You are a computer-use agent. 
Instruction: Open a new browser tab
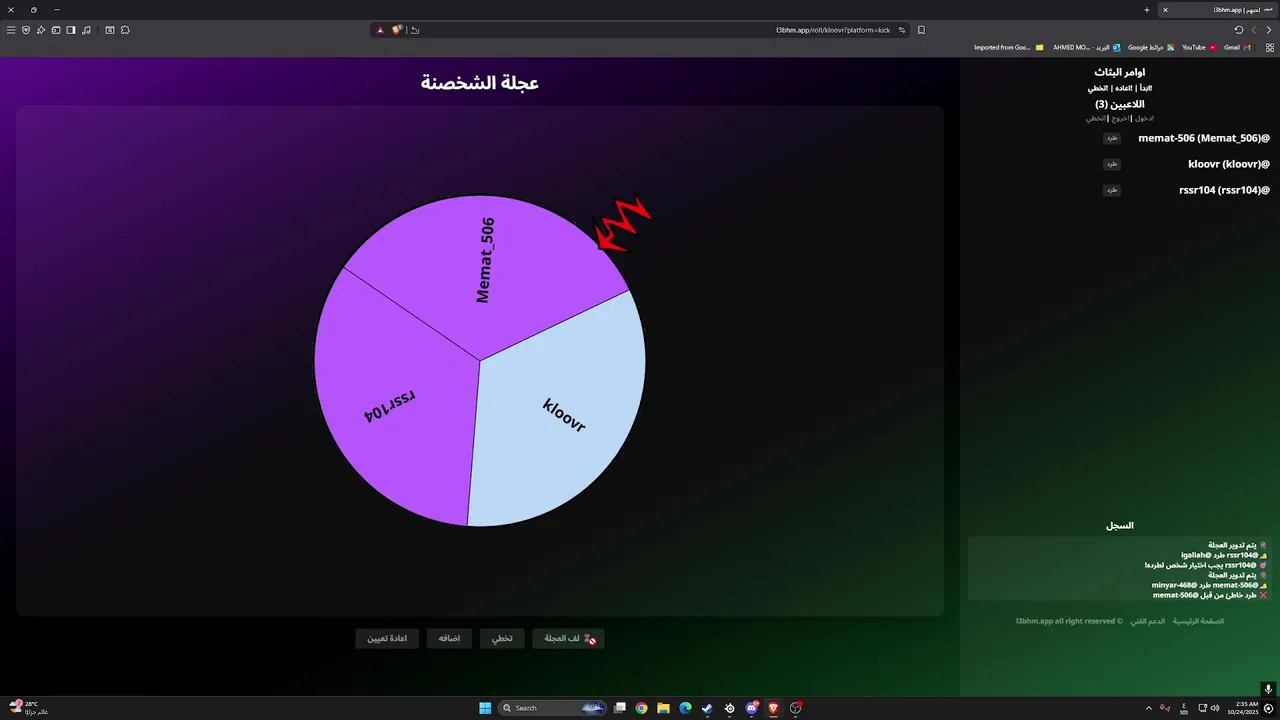(x=1147, y=10)
